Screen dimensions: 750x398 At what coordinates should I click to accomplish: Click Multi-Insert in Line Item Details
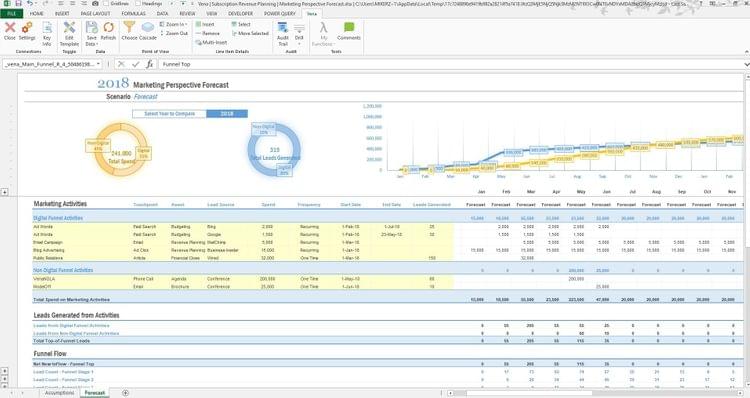pyautogui.click(x=211, y=42)
